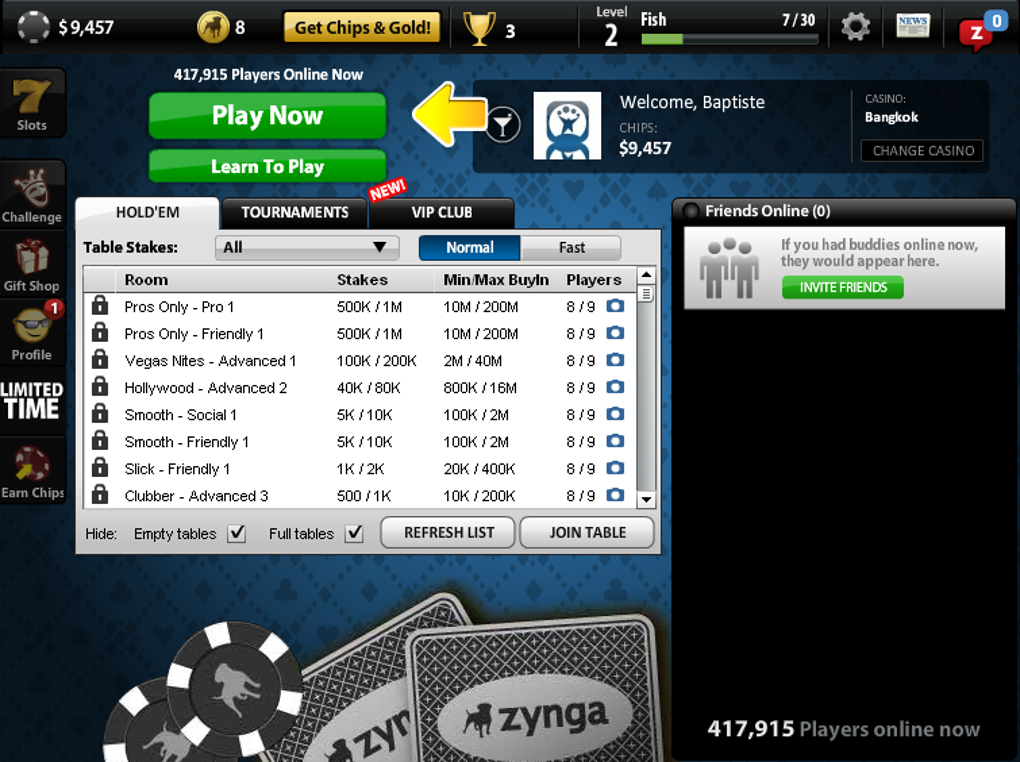1020x762 pixels.
Task: Open the Gift Shop icon
Action: point(32,265)
